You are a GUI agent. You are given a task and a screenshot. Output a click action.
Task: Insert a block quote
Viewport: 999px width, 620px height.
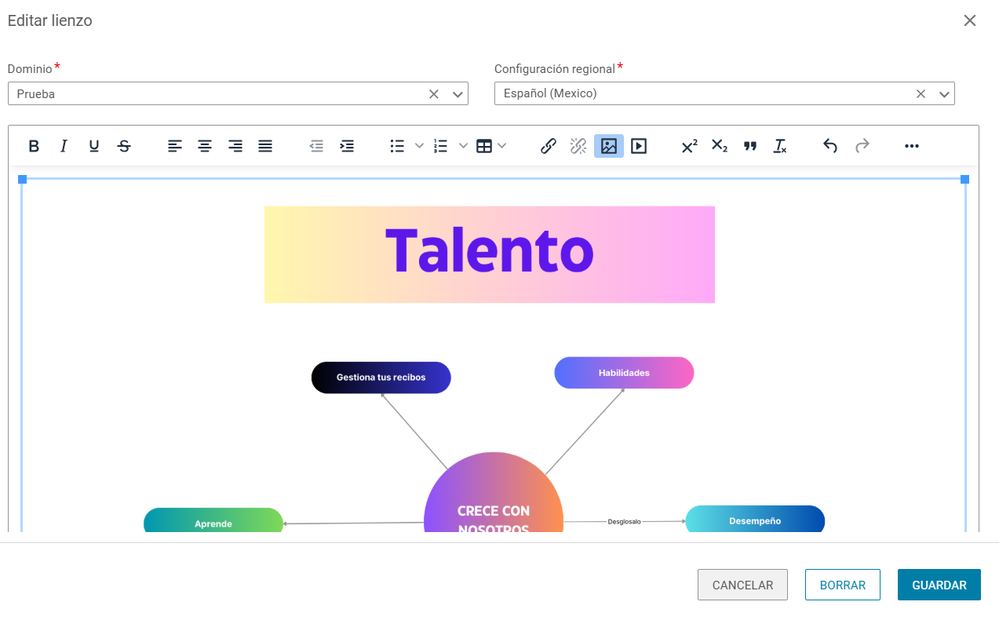coord(750,146)
